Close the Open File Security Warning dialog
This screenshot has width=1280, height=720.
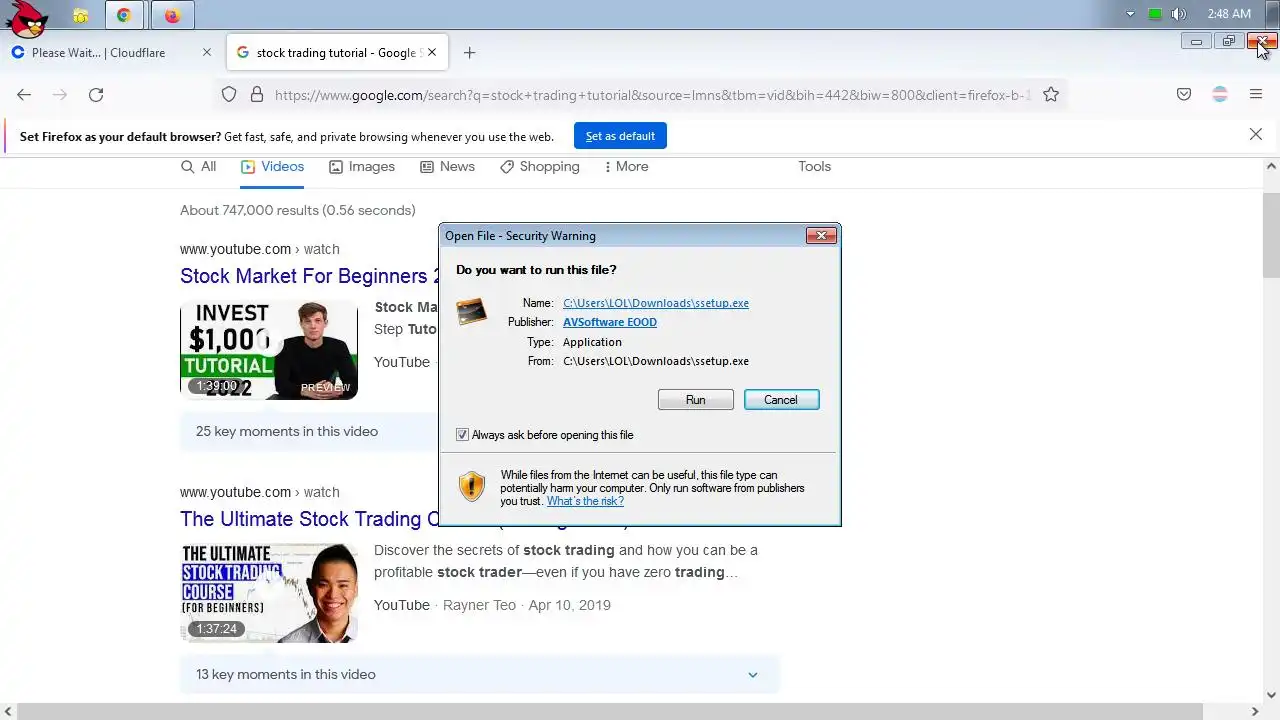pyautogui.click(x=821, y=236)
